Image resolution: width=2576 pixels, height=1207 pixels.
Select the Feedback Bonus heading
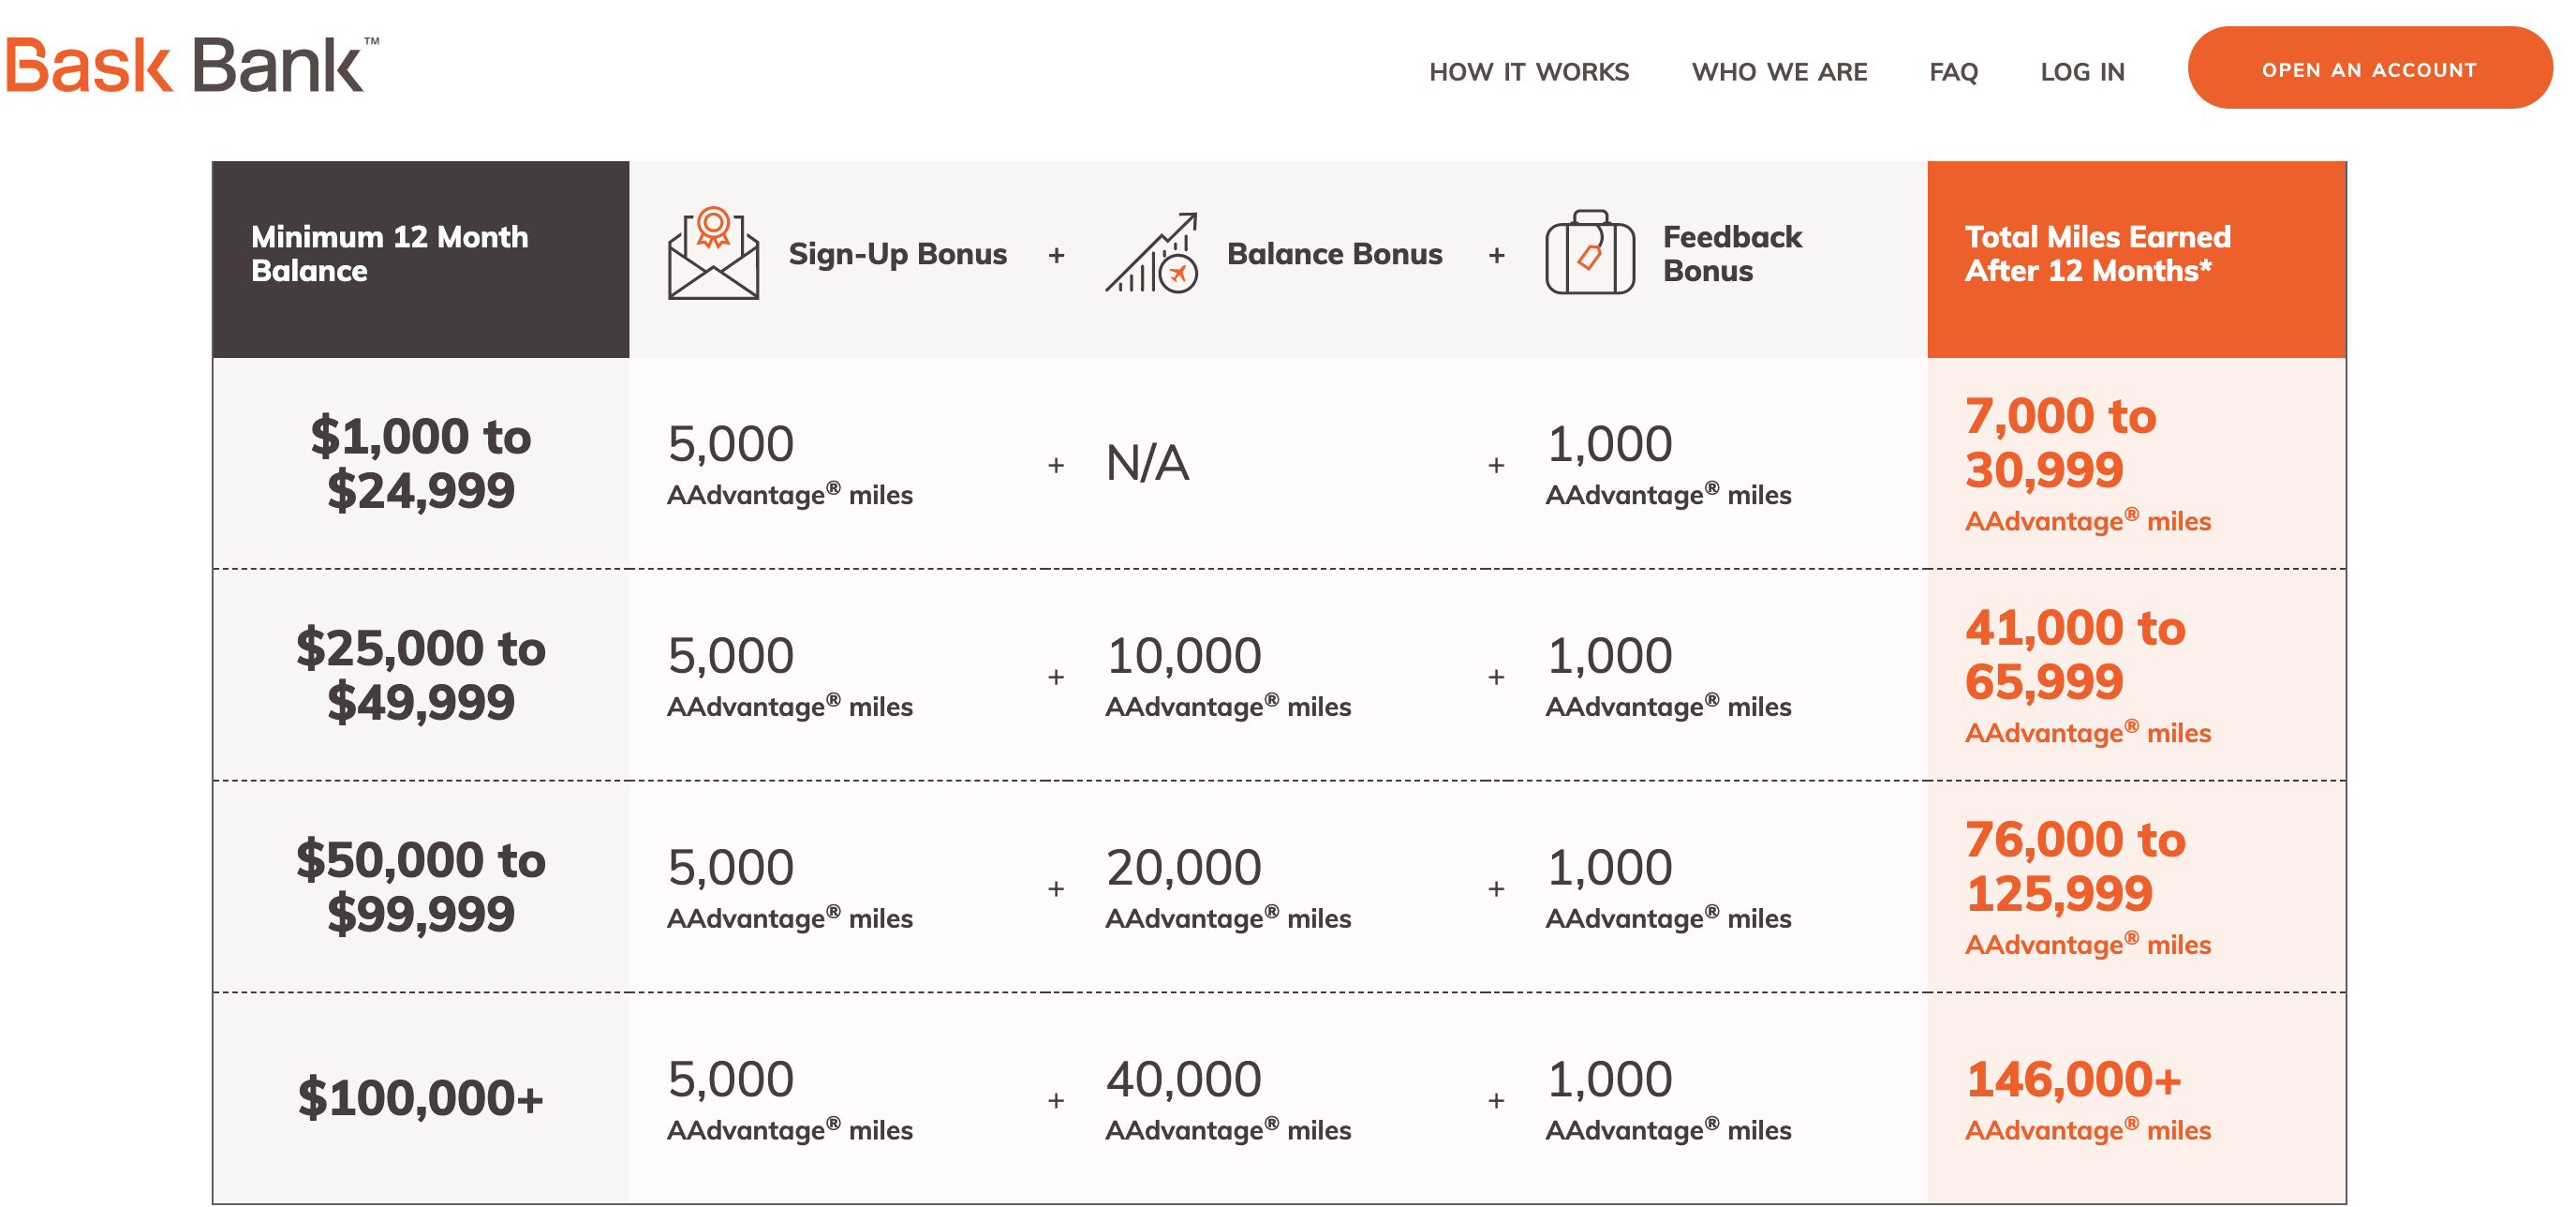1732,254
